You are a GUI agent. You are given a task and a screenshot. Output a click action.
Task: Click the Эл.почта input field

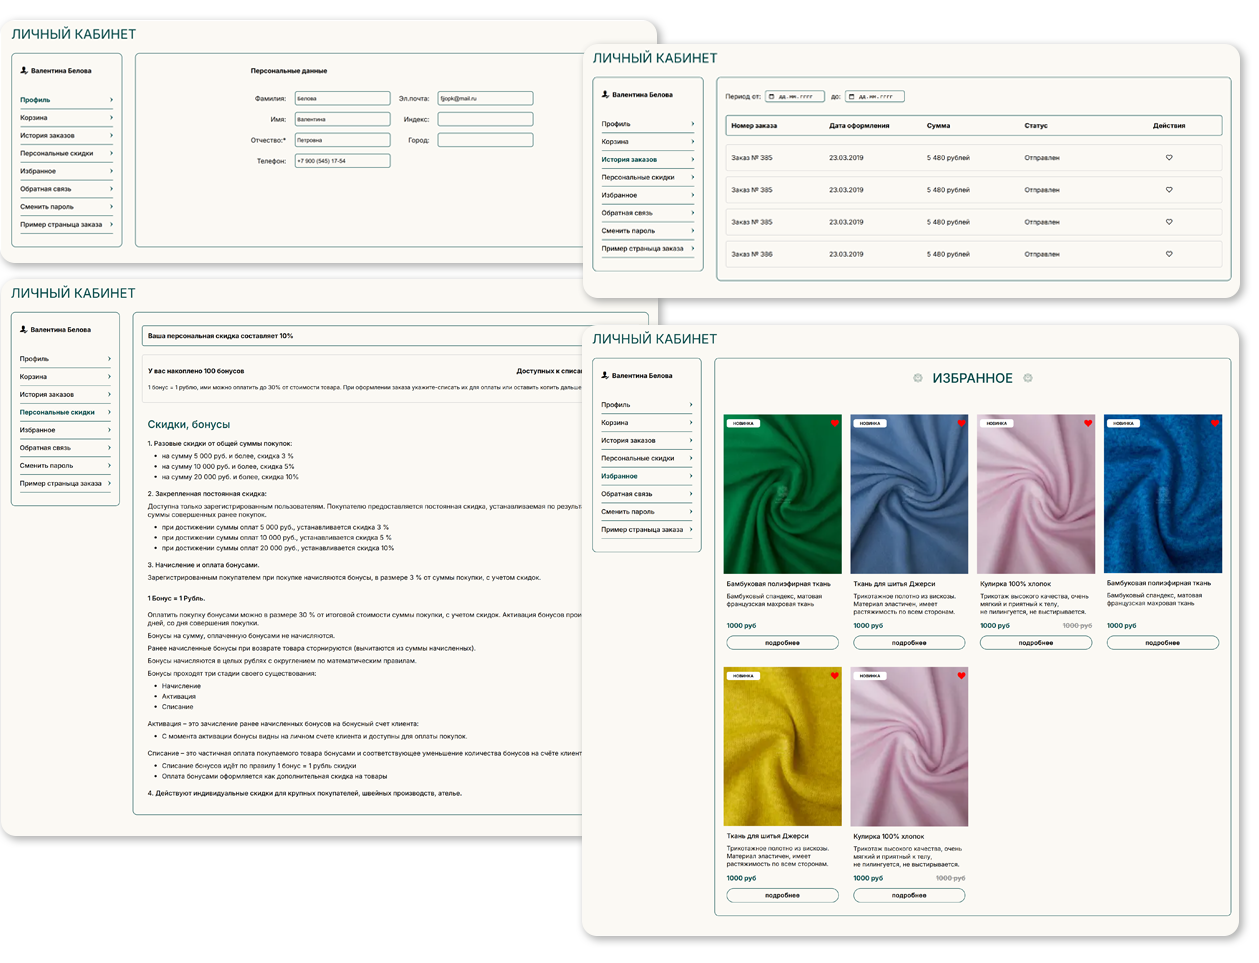point(485,98)
